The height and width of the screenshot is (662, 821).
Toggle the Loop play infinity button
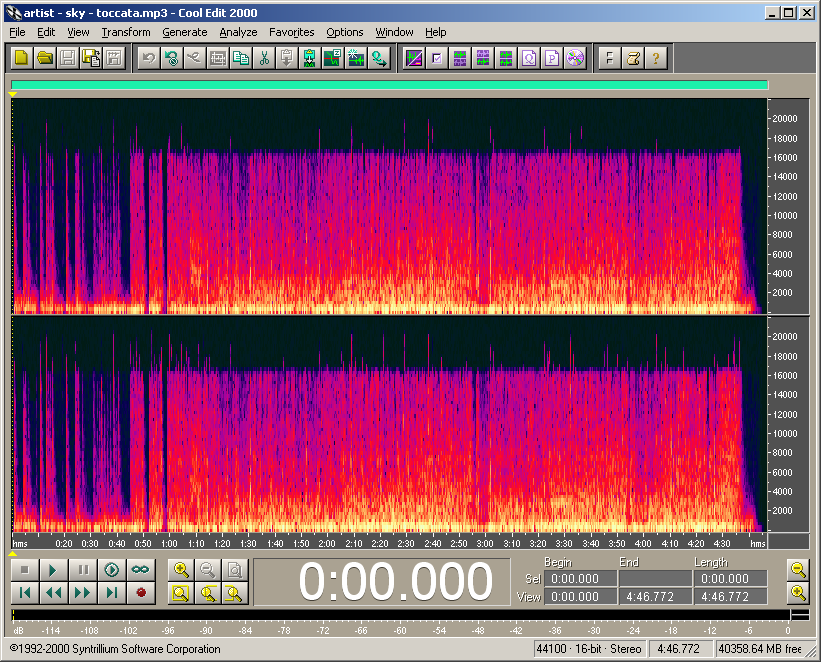pos(141,570)
